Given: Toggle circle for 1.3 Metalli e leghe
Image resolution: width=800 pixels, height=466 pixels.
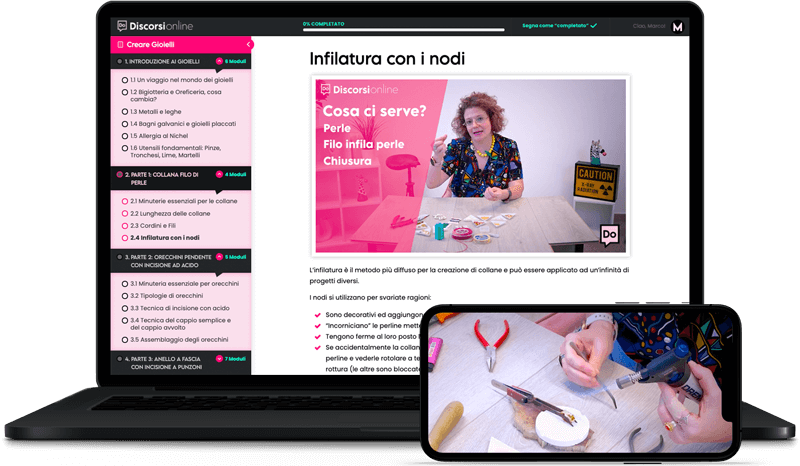Looking at the screenshot, I should (124, 112).
